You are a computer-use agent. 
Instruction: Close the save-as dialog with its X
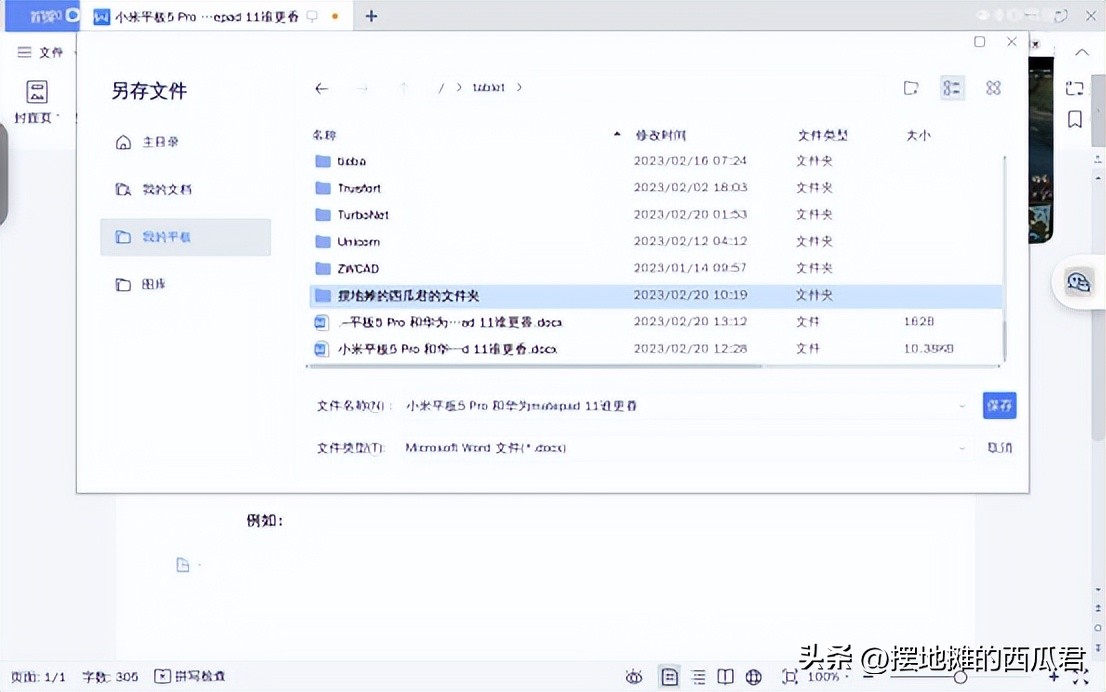click(x=1011, y=42)
